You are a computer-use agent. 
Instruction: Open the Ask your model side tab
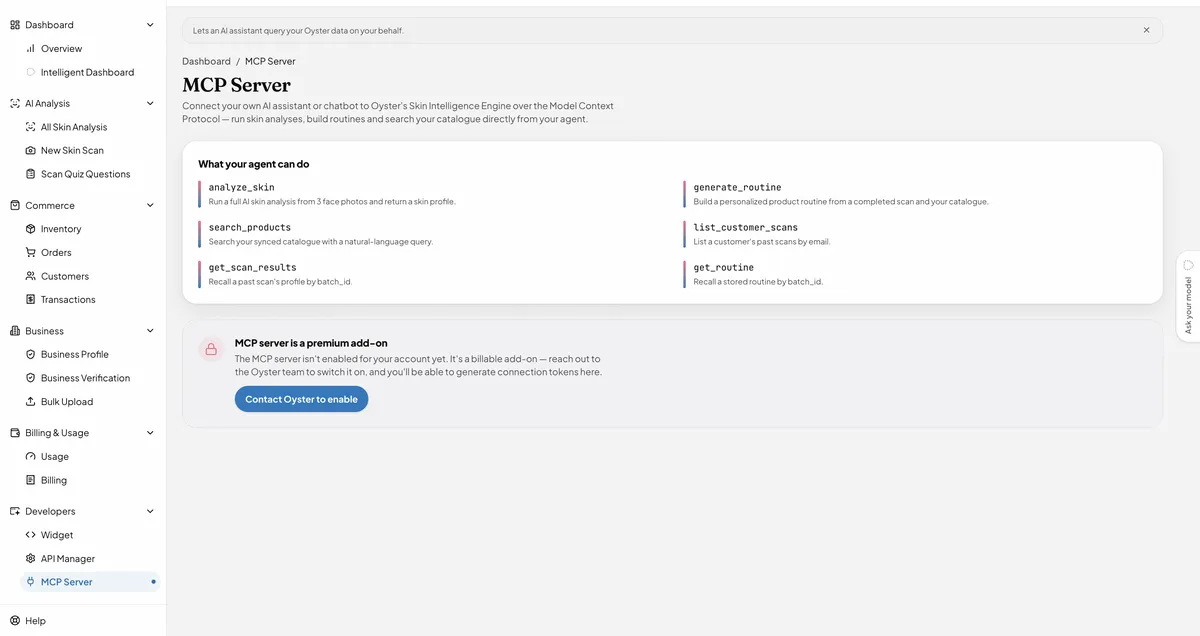[1188, 296]
